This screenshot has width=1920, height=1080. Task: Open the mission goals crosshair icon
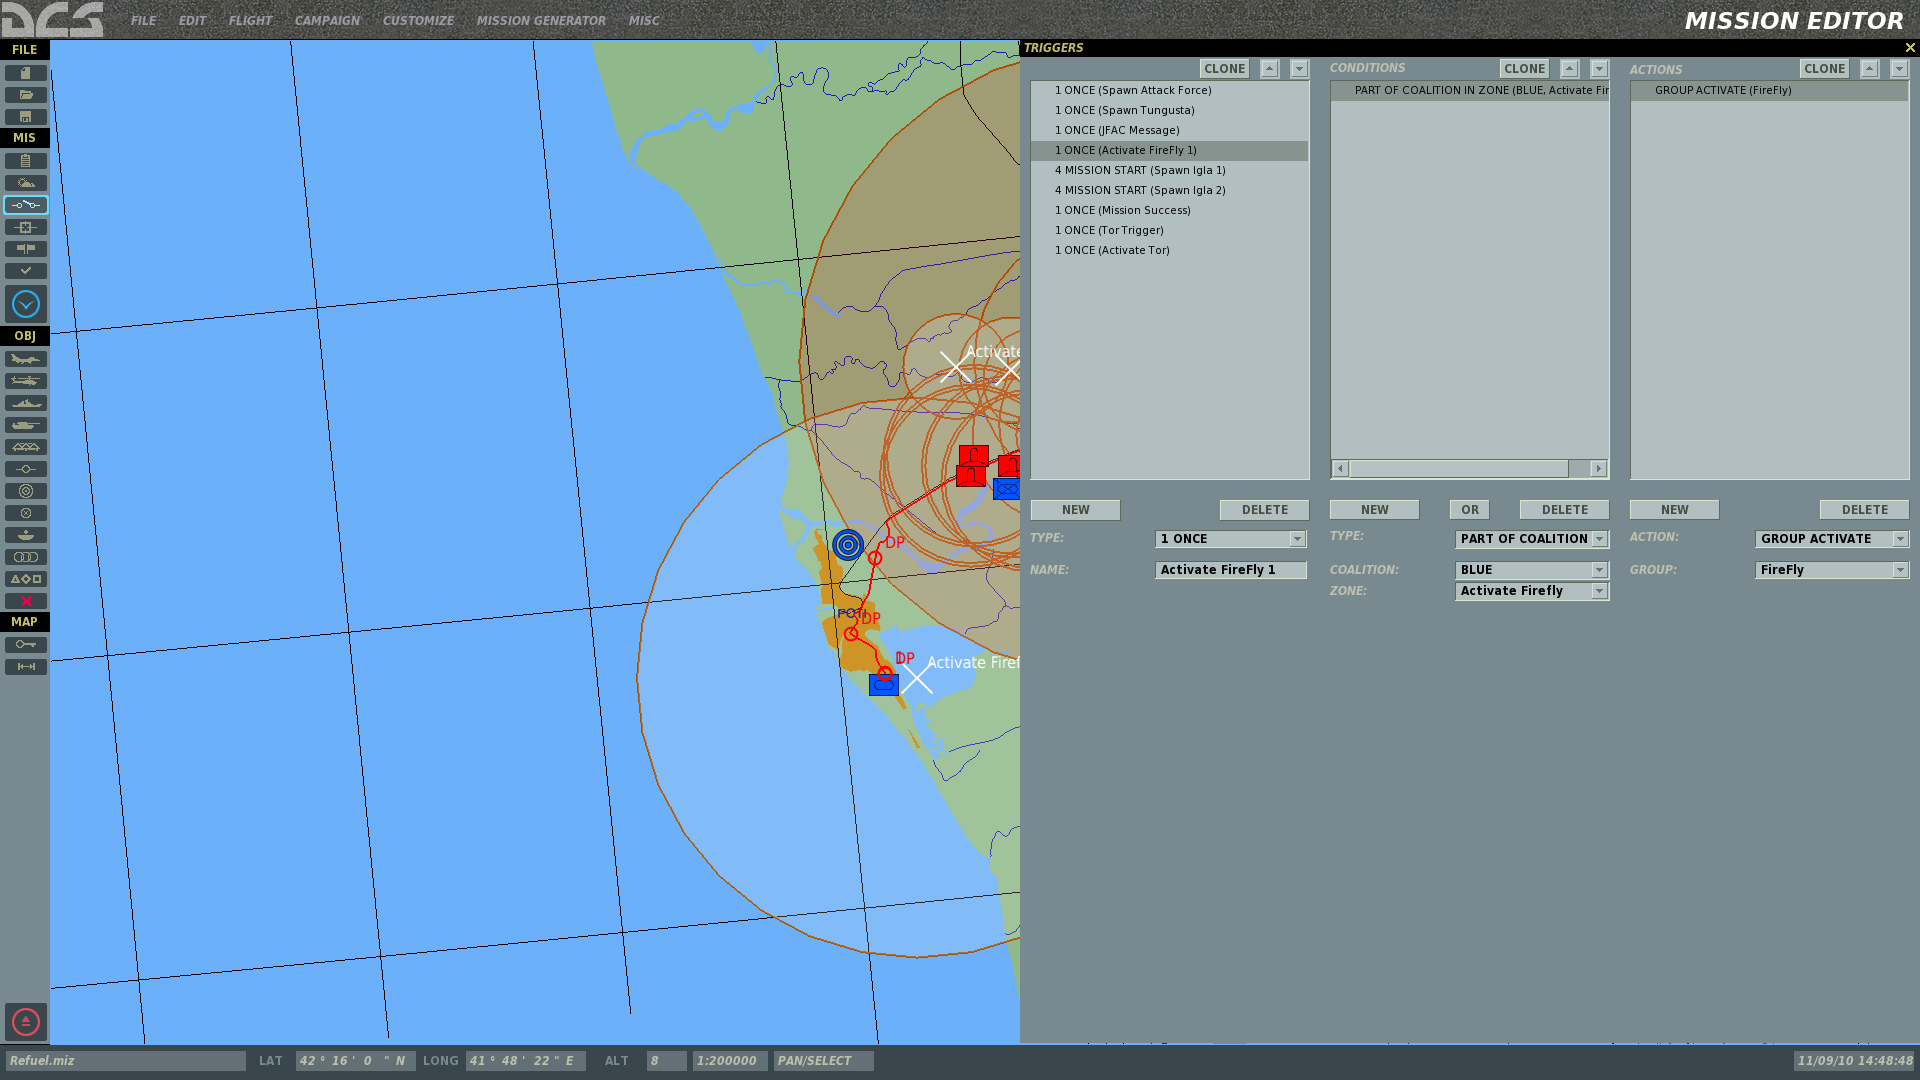tap(26, 227)
